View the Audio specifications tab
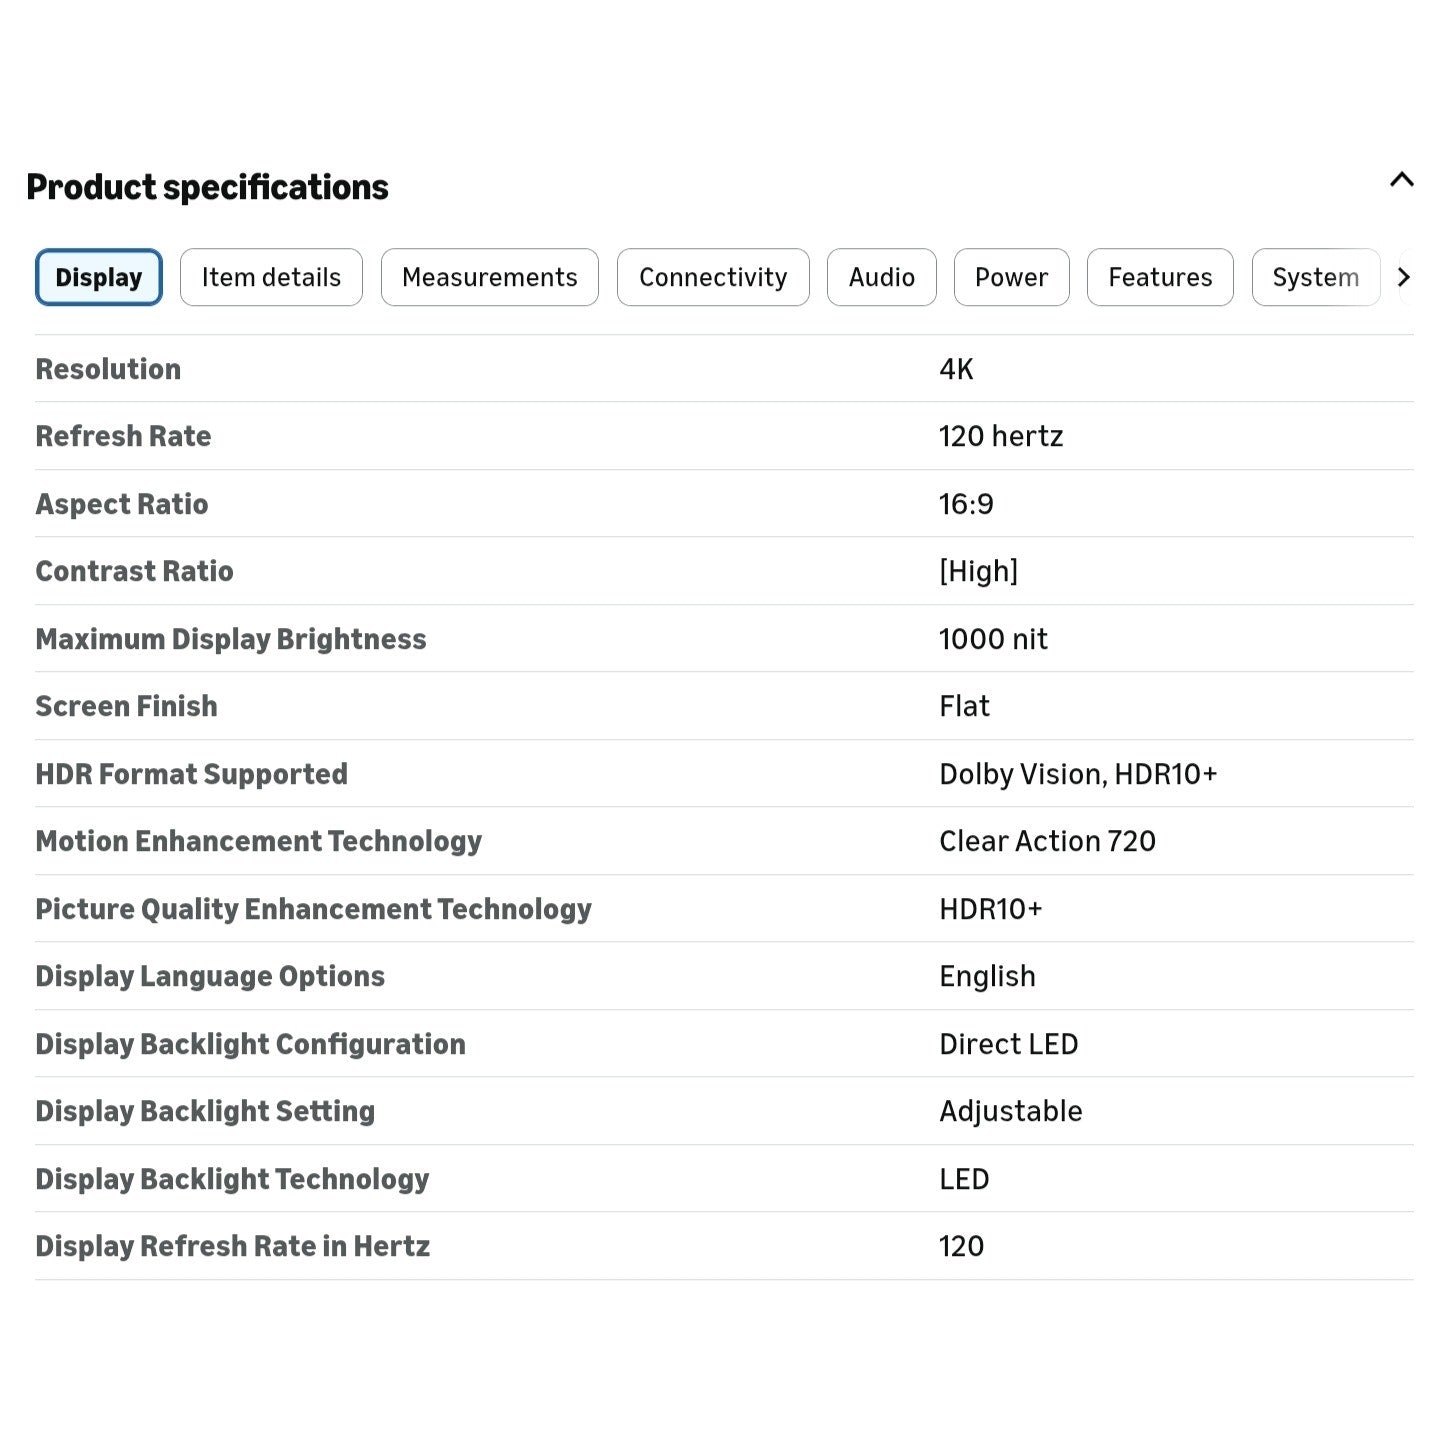The image size is (1440, 1440). pos(882,277)
